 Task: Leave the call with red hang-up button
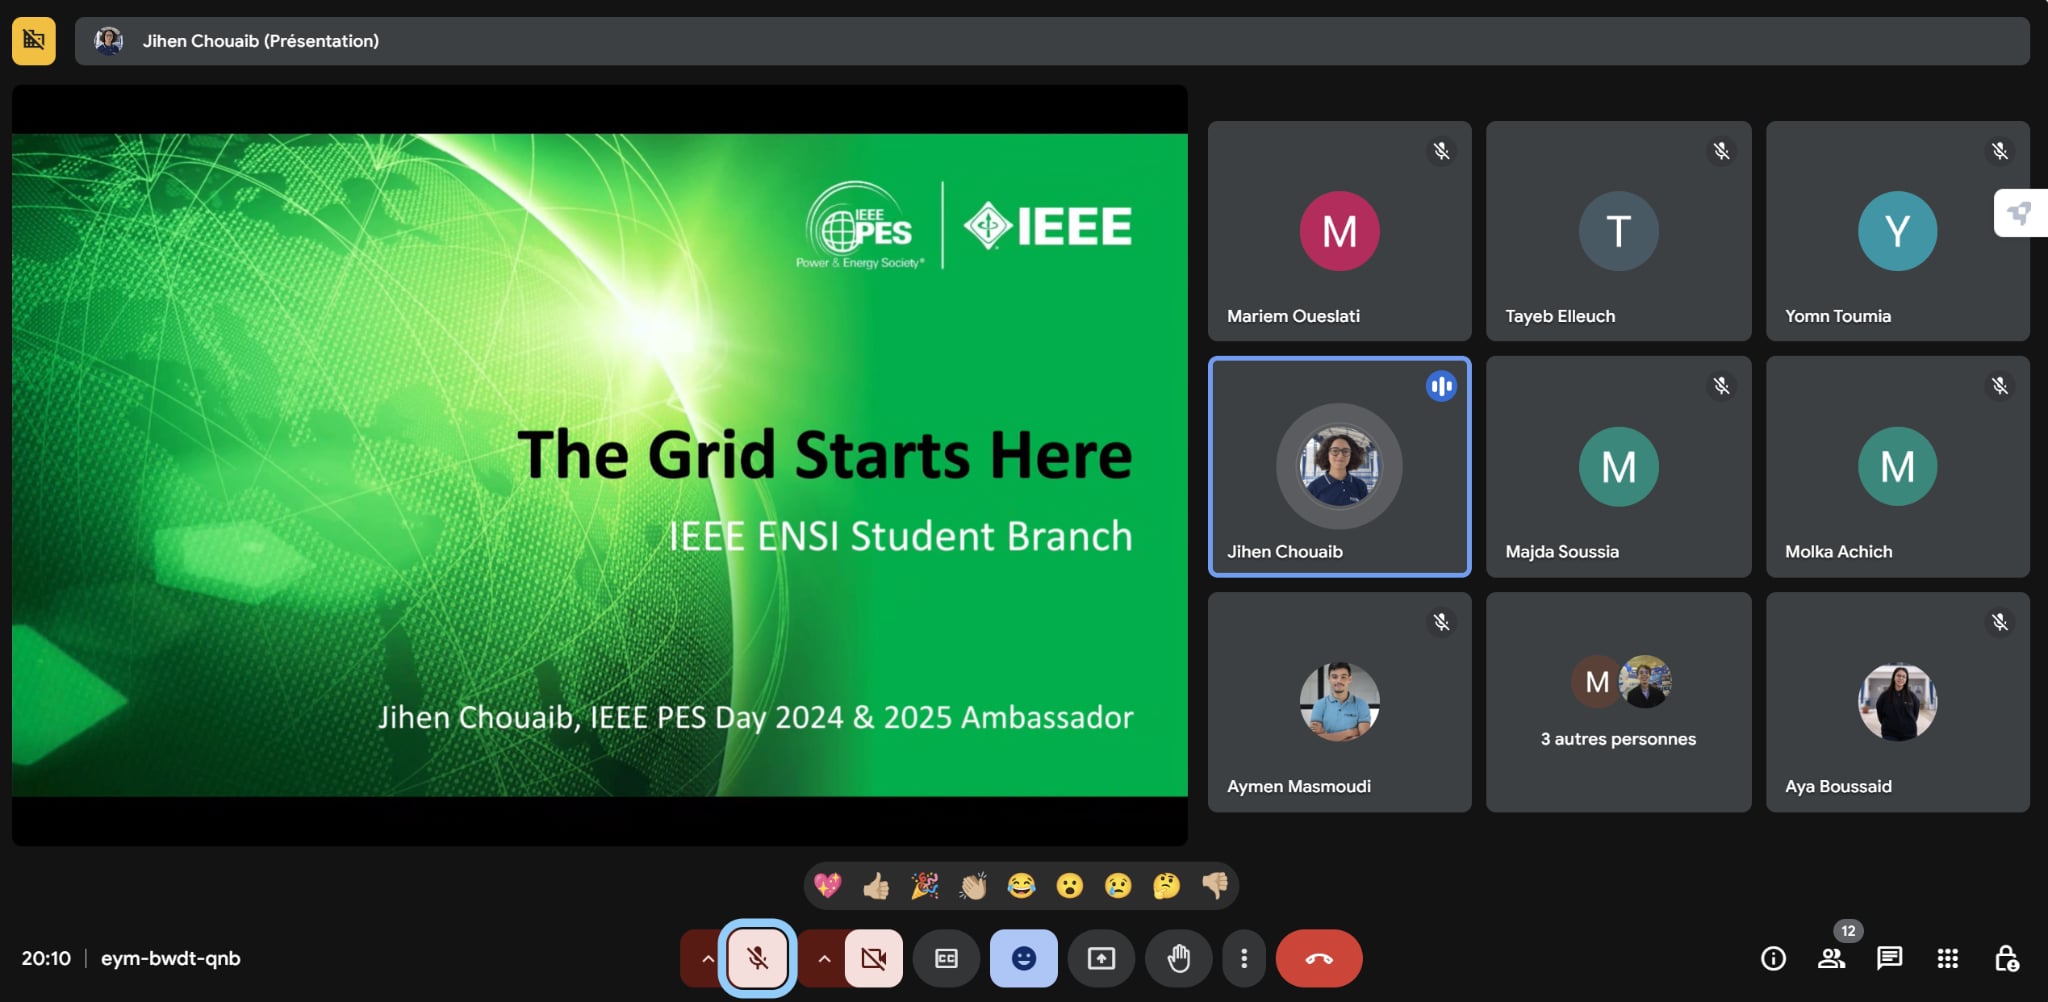(x=1318, y=959)
